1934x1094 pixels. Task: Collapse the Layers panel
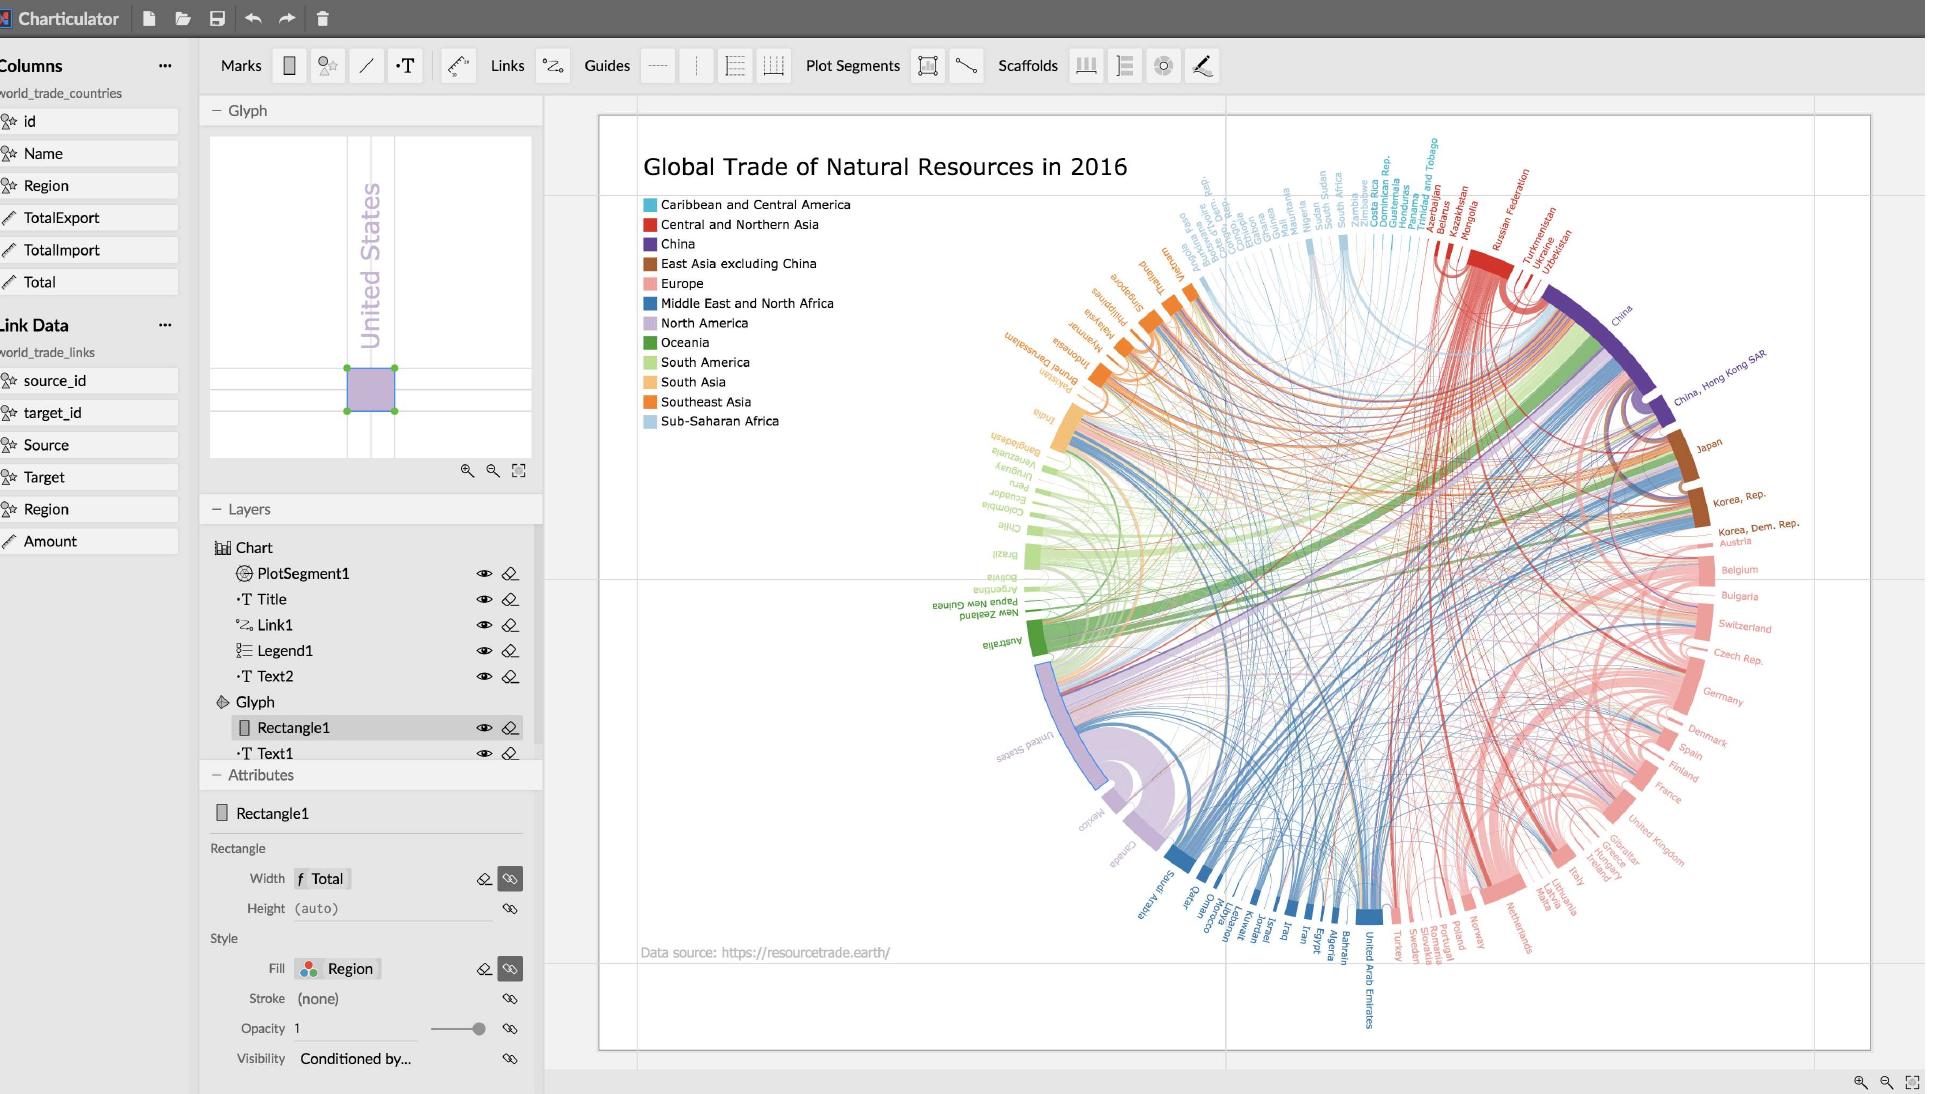click(216, 509)
